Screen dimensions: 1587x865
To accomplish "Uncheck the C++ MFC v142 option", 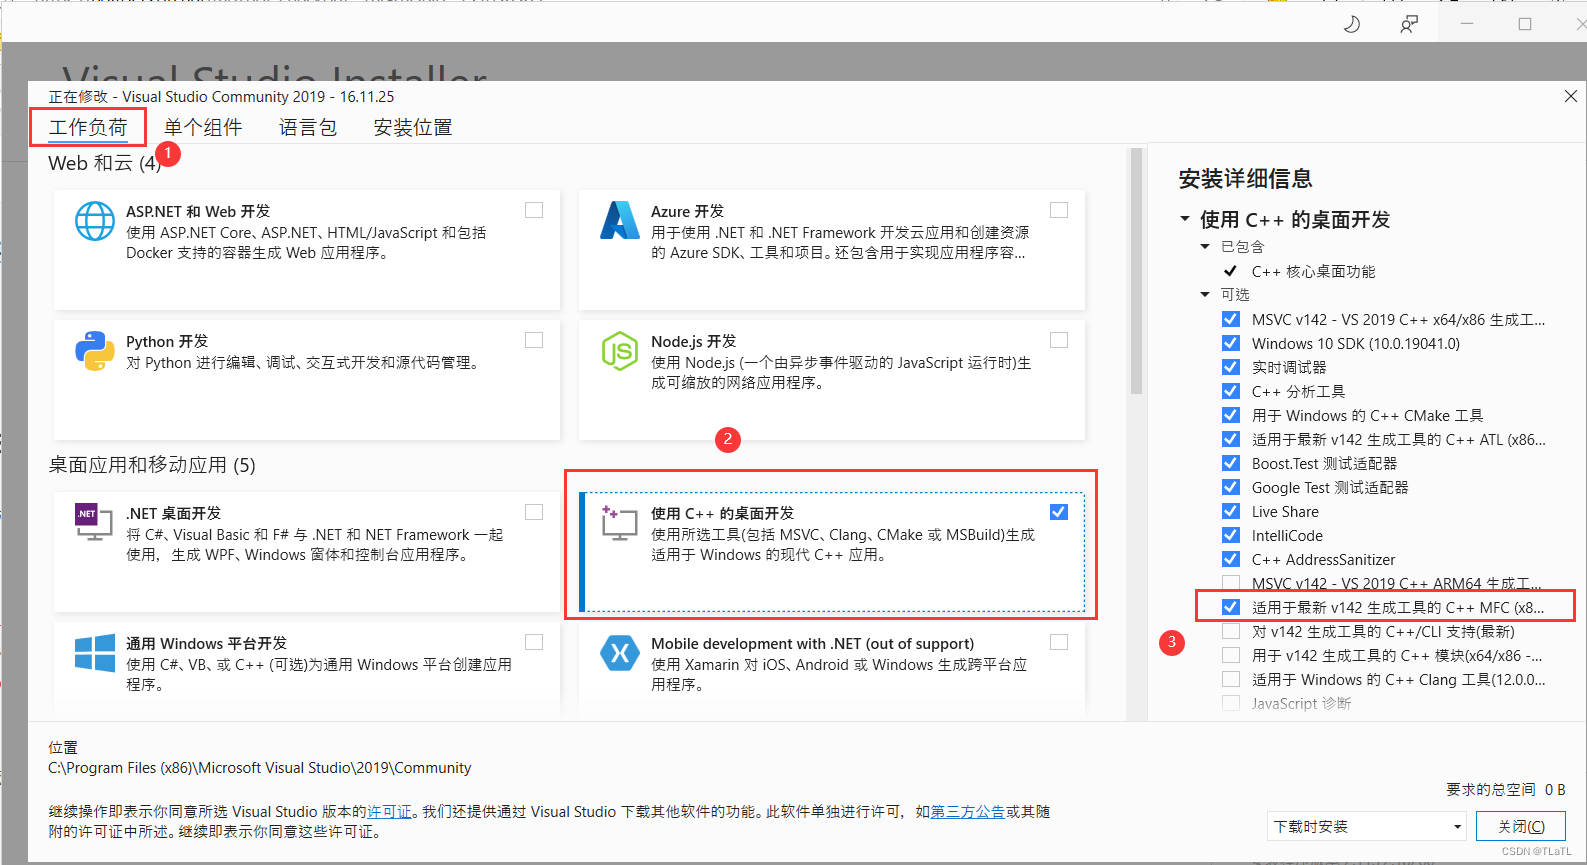I will (1231, 607).
